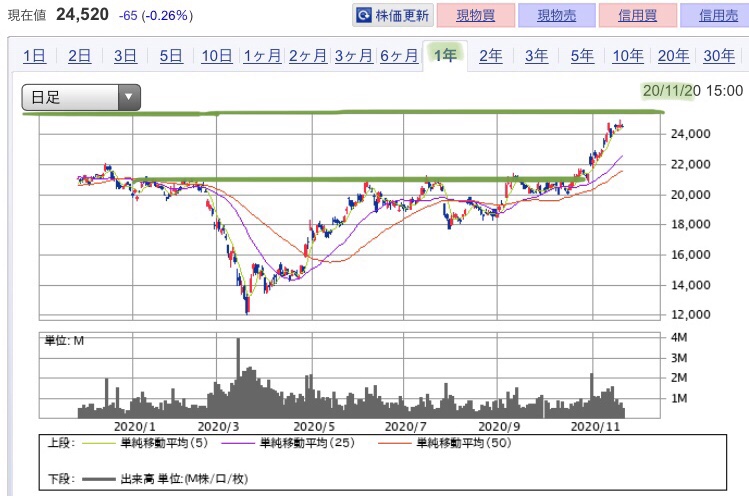The width and height of the screenshot is (749, 496).
Task: Show the 30年 chart range
Action: tap(719, 56)
